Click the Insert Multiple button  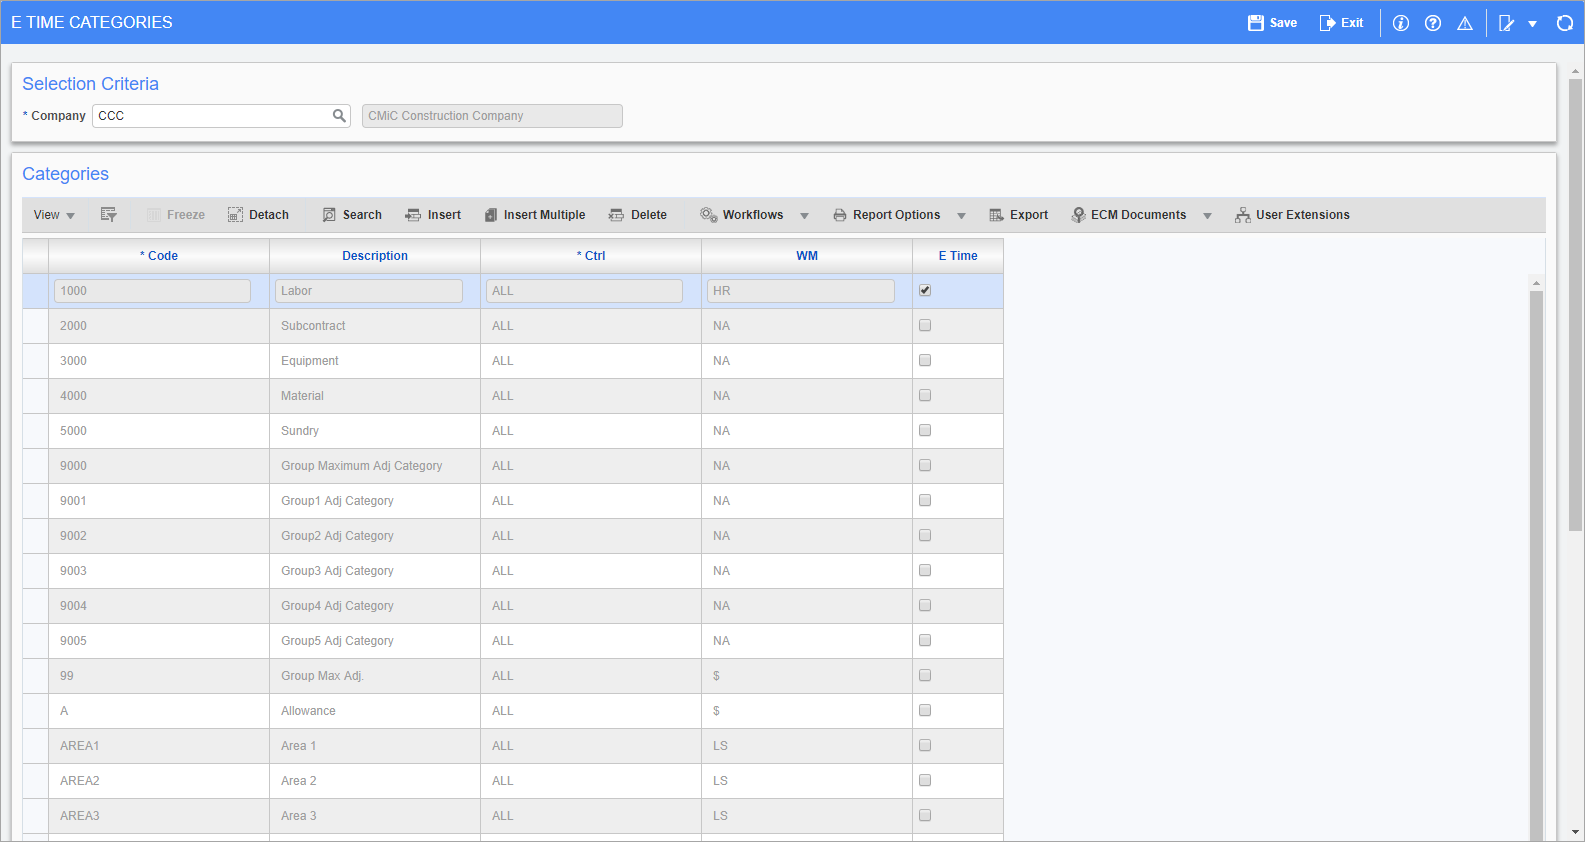pyautogui.click(x=535, y=215)
